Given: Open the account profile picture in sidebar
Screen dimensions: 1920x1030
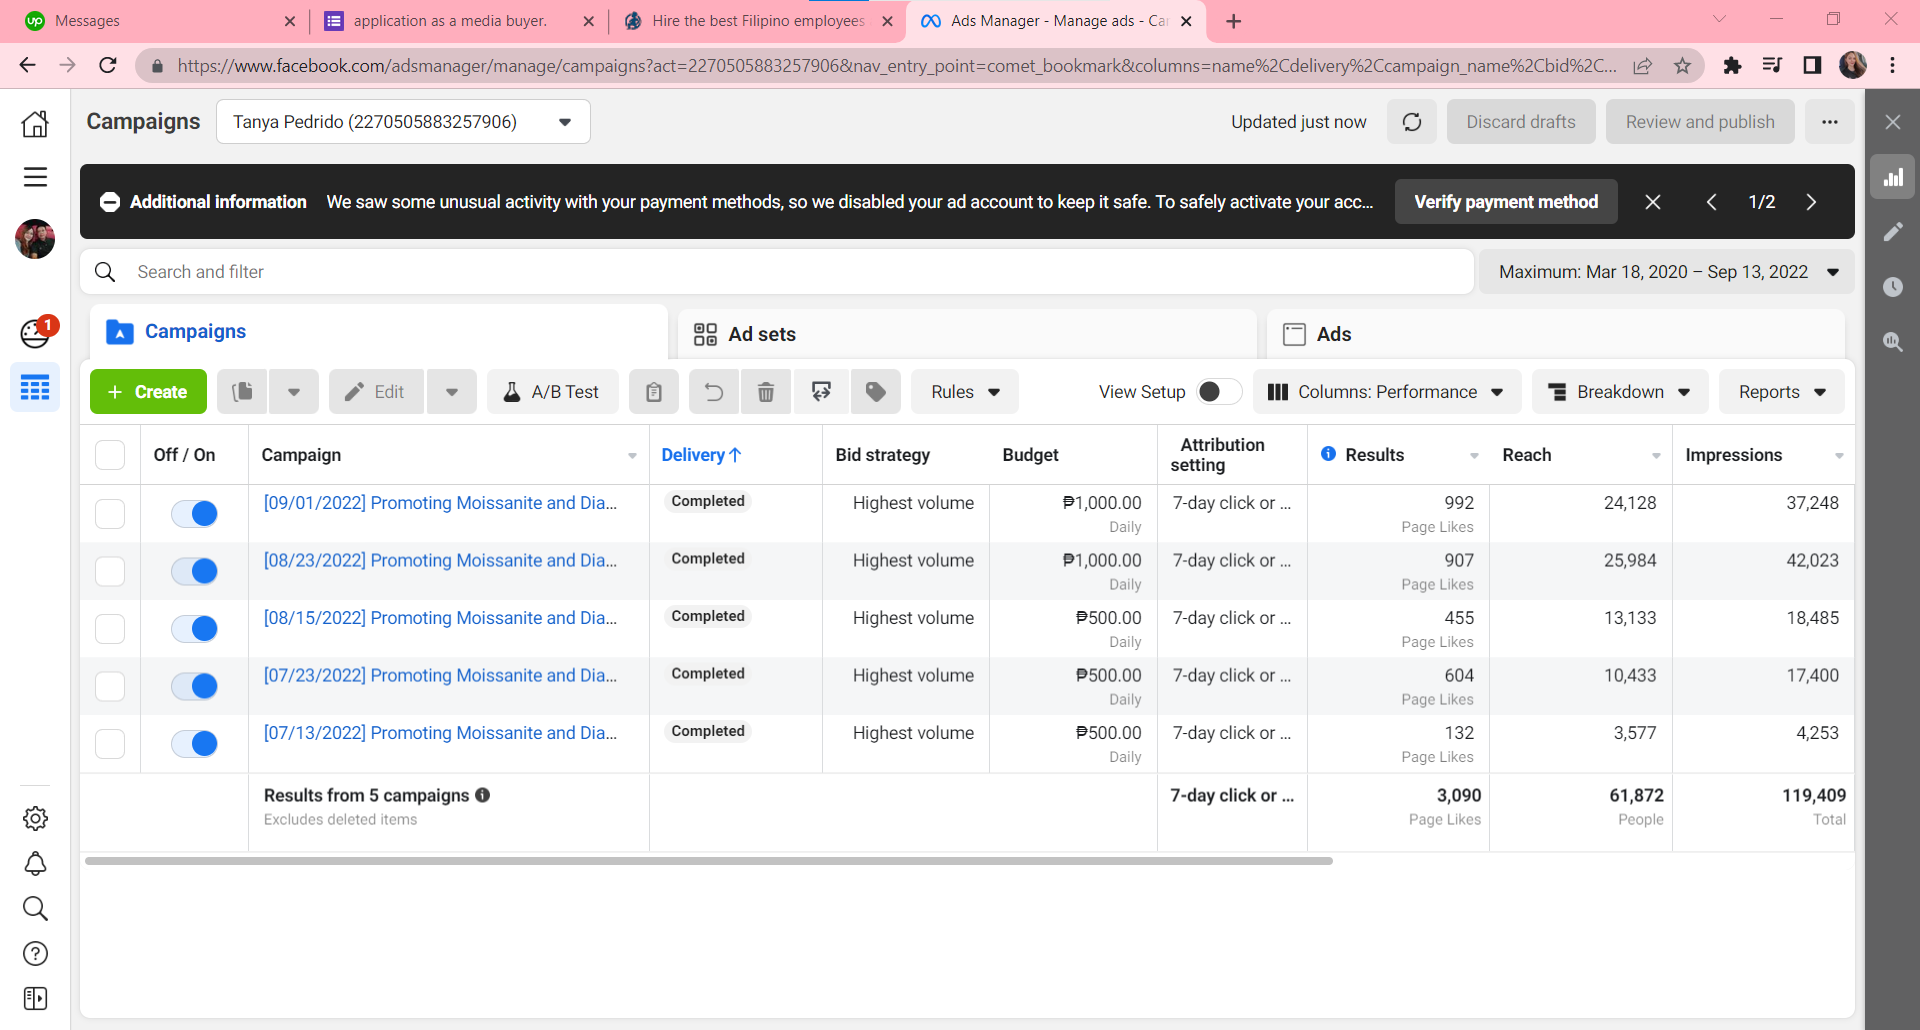Looking at the screenshot, I should pyautogui.click(x=35, y=239).
